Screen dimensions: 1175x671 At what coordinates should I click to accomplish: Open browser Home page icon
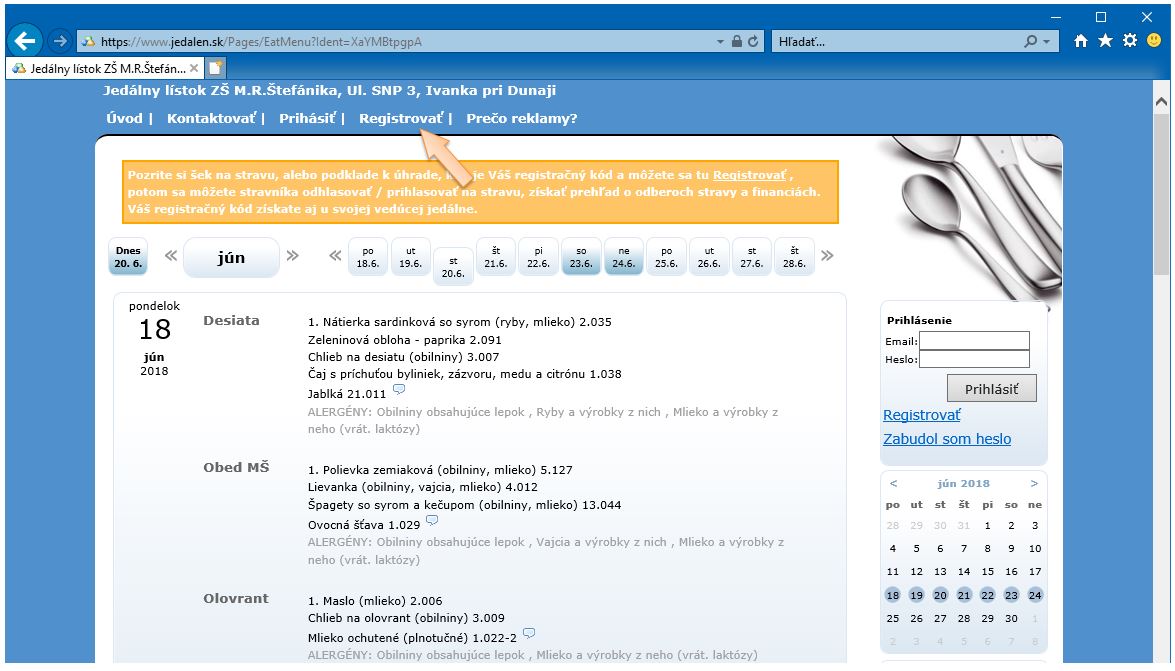point(1081,42)
